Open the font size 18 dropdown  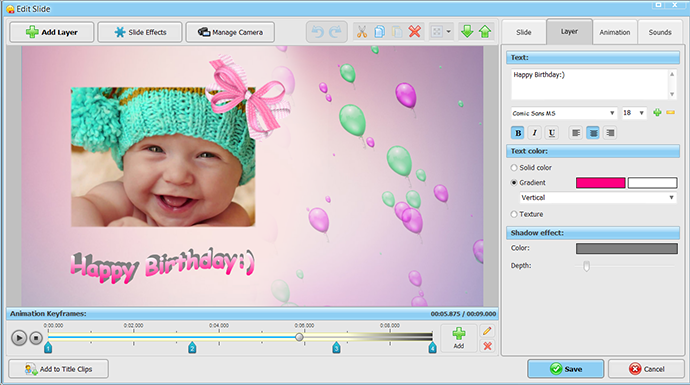pyautogui.click(x=633, y=113)
